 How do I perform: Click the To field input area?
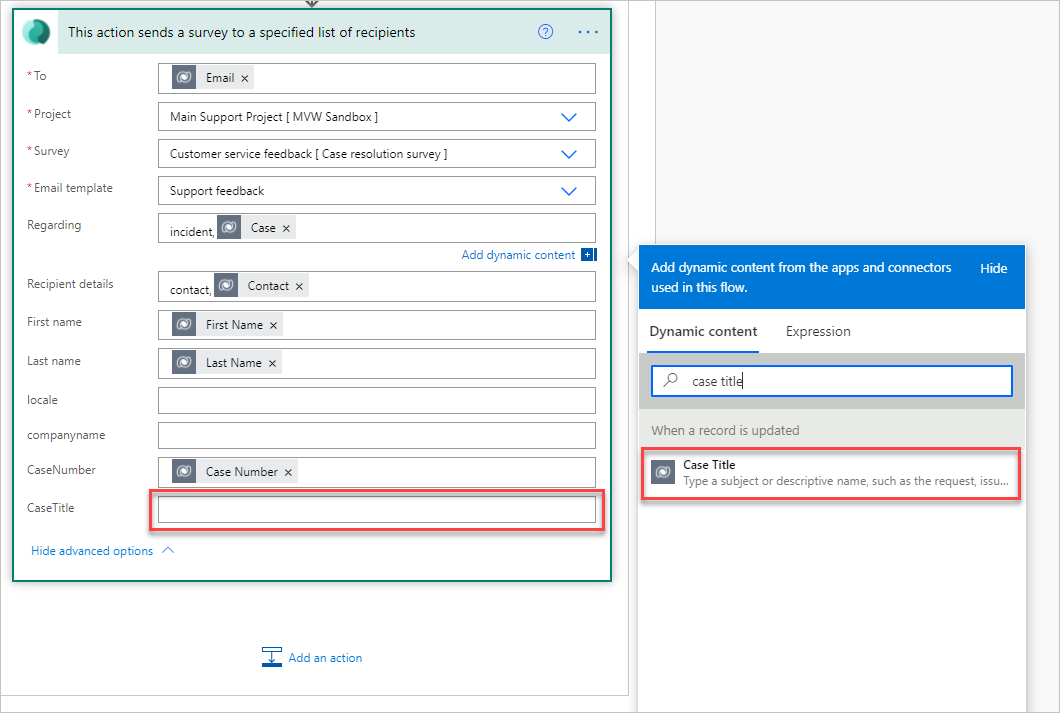tap(377, 78)
